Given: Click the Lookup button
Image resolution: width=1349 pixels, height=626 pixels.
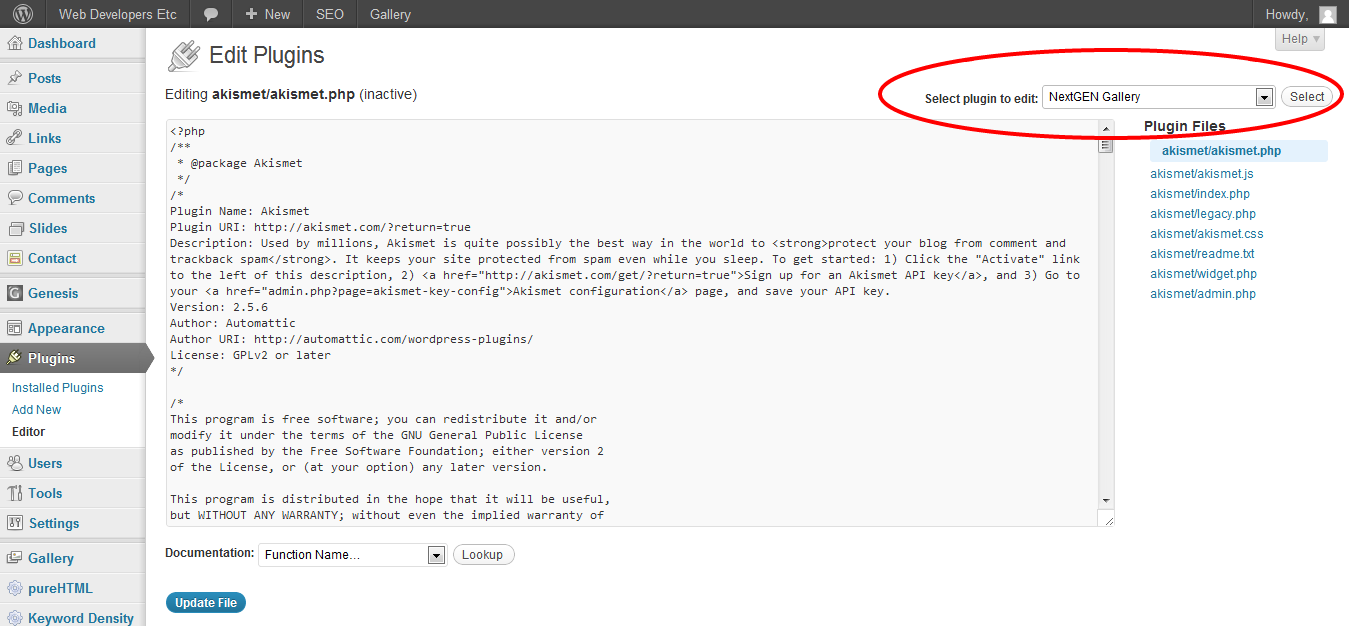Looking at the screenshot, I should tap(483, 554).
